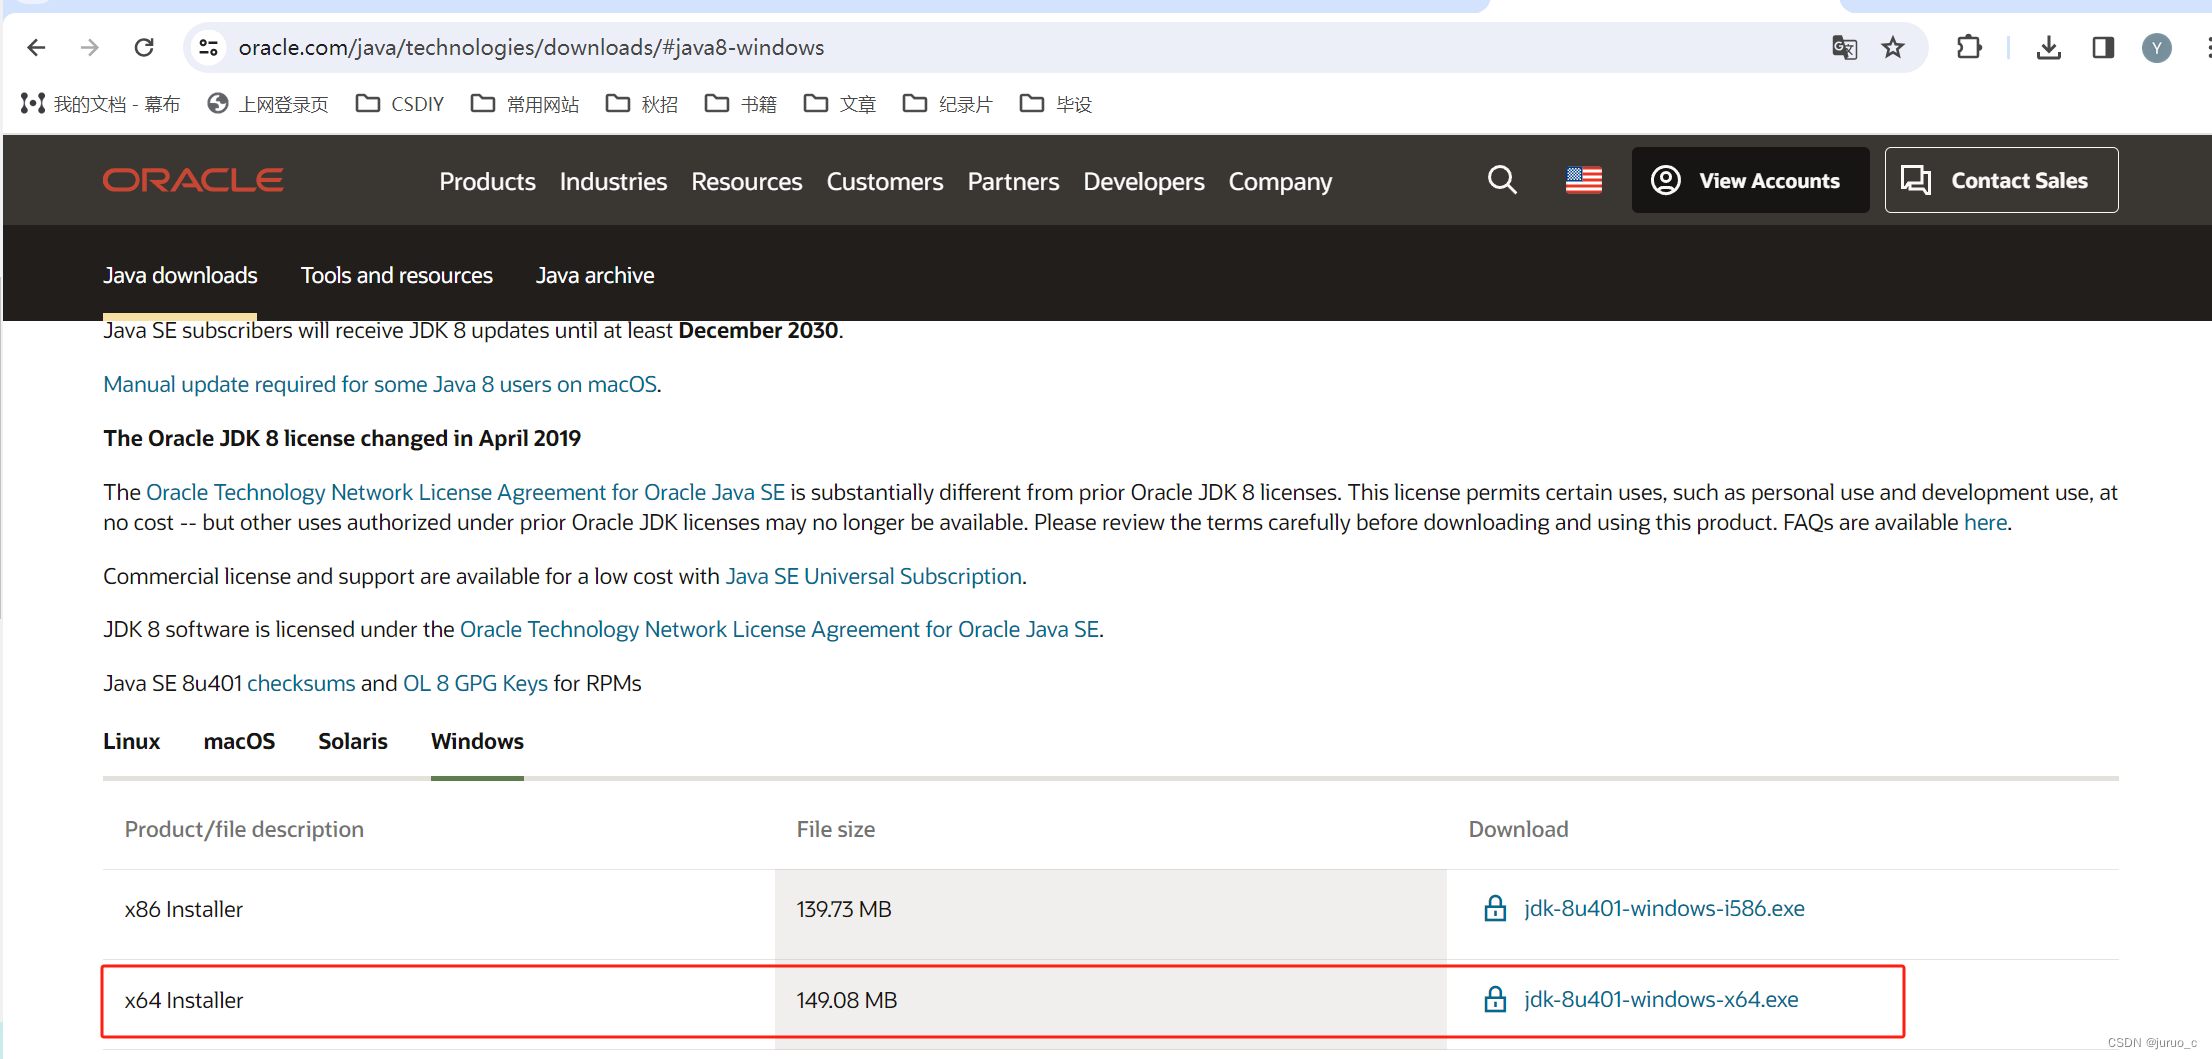Image resolution: width=2212 pixels, height=1059 pixels.
Task: Reload the page with the refresh icon
Action: [x=144, y=47]
